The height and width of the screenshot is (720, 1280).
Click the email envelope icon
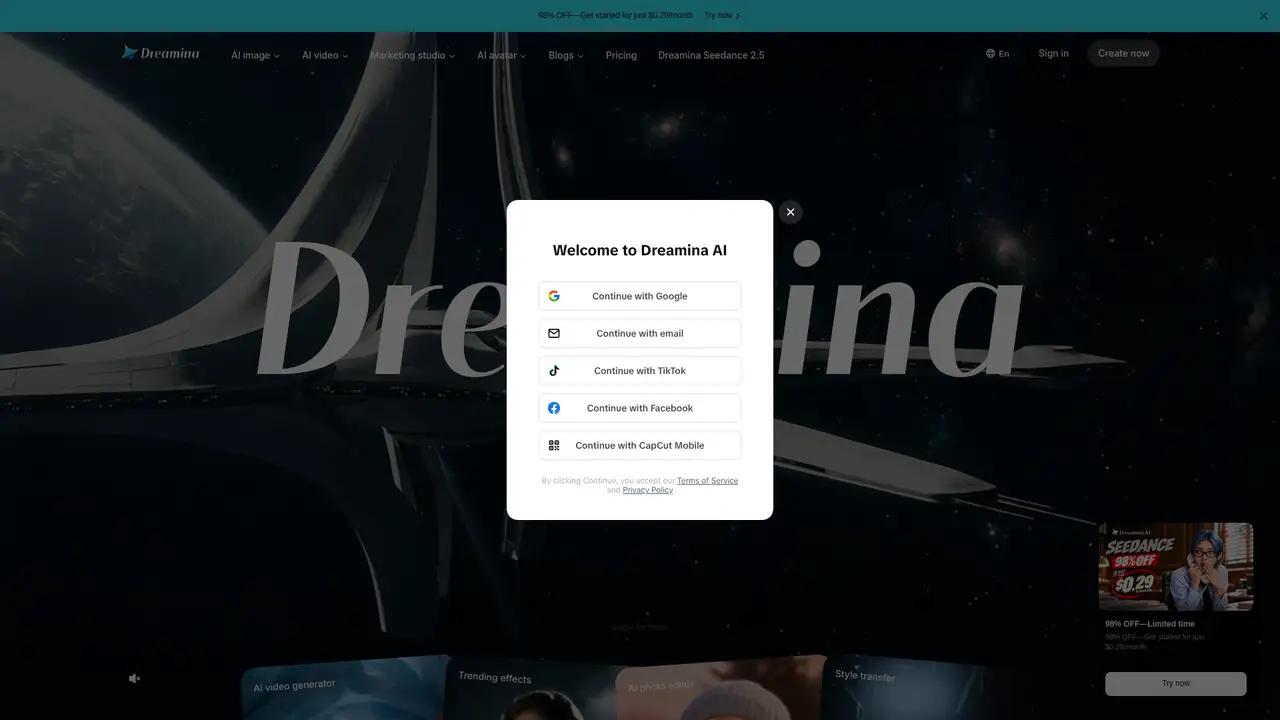[554, 333]
